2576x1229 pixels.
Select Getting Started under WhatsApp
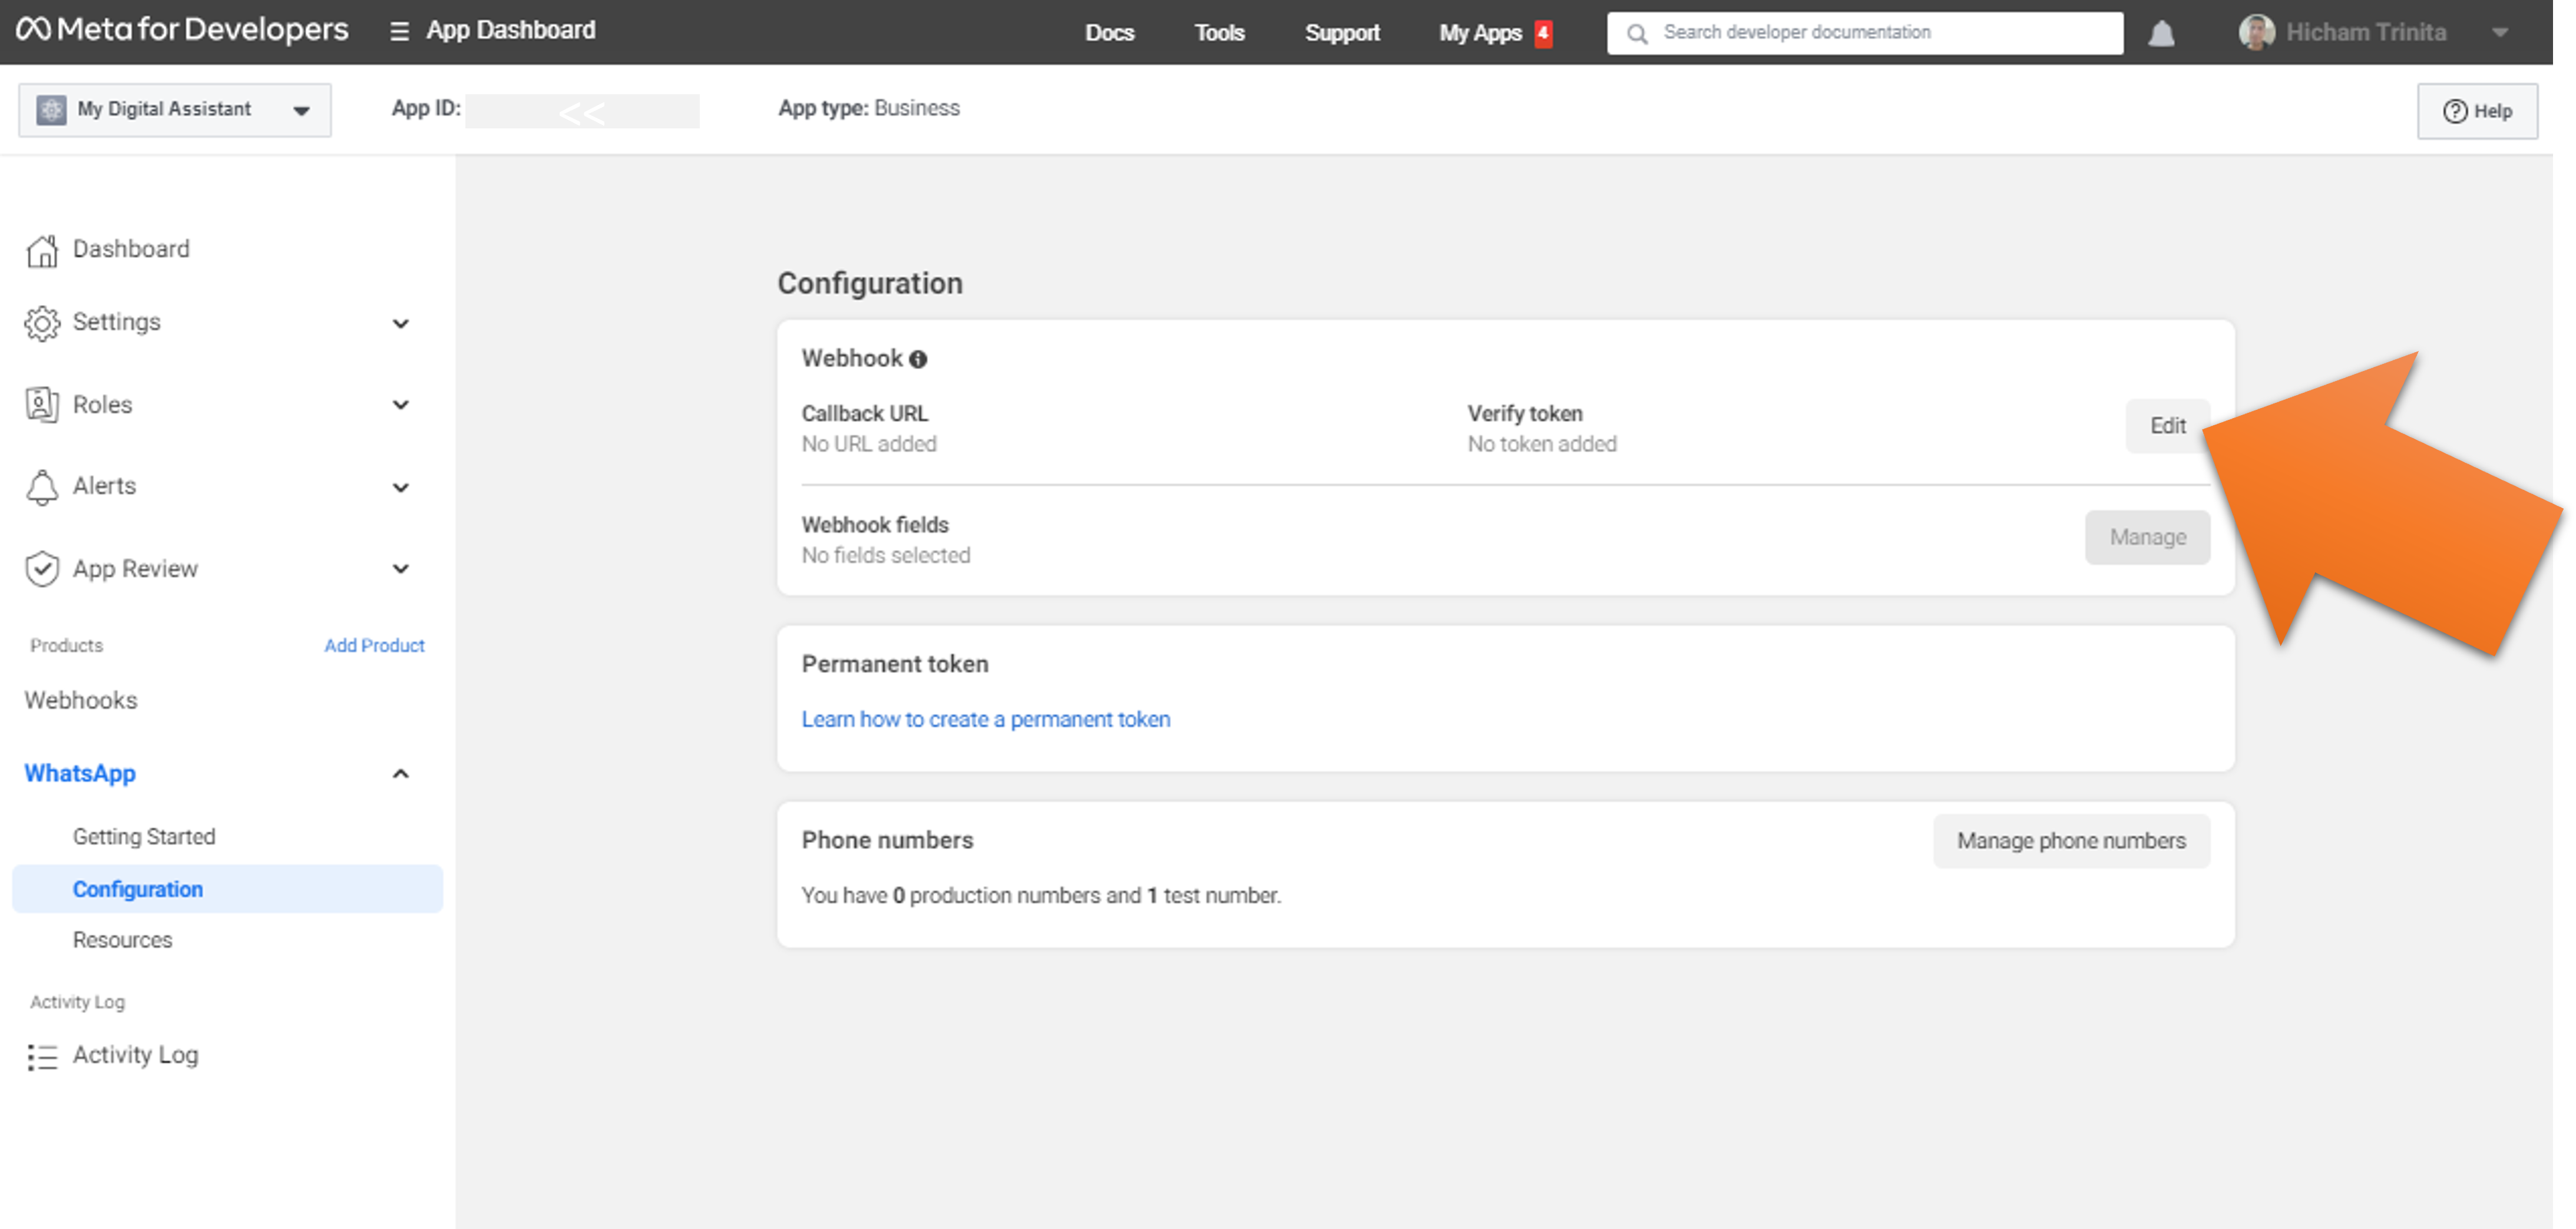[144, 837]
